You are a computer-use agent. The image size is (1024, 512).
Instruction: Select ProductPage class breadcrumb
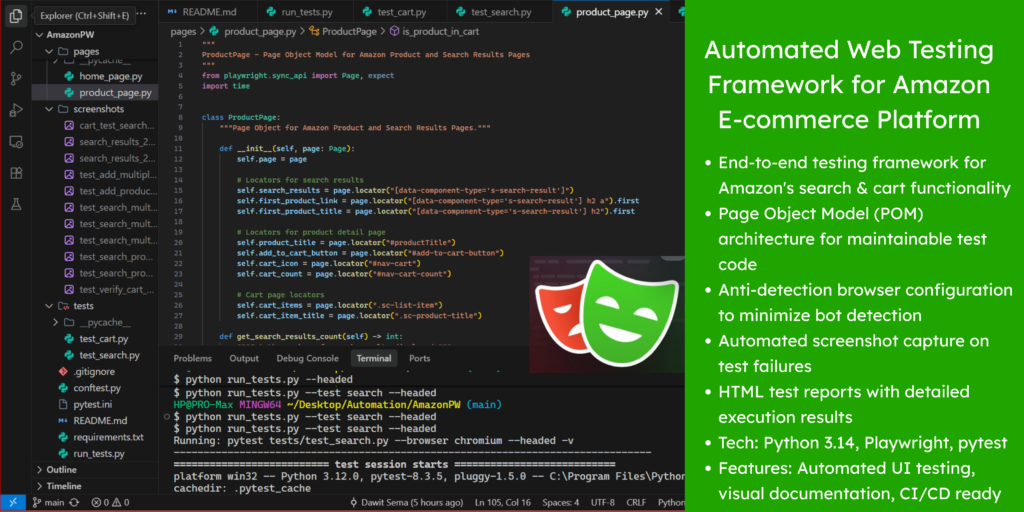(342, 31)
